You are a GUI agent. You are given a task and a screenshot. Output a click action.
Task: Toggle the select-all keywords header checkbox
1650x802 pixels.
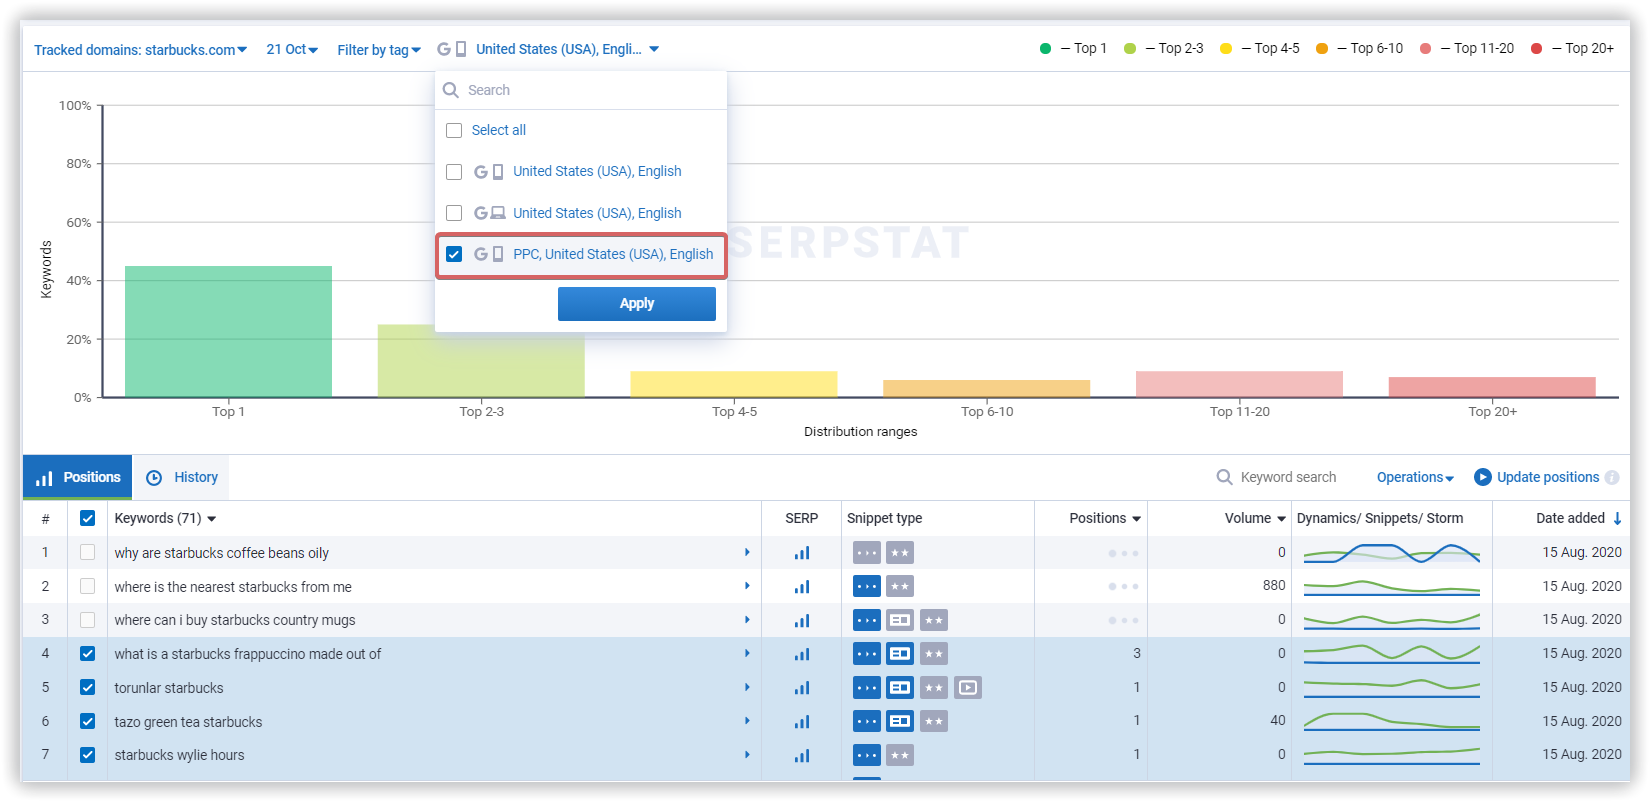tap(87, 518)
